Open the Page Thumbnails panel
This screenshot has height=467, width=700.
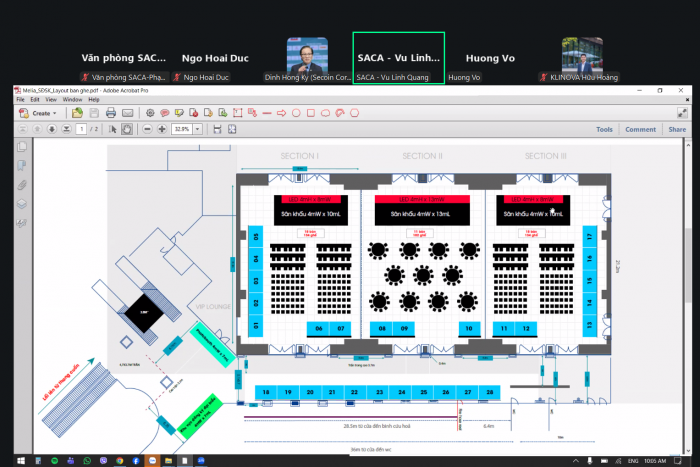[x=21, y=146]
